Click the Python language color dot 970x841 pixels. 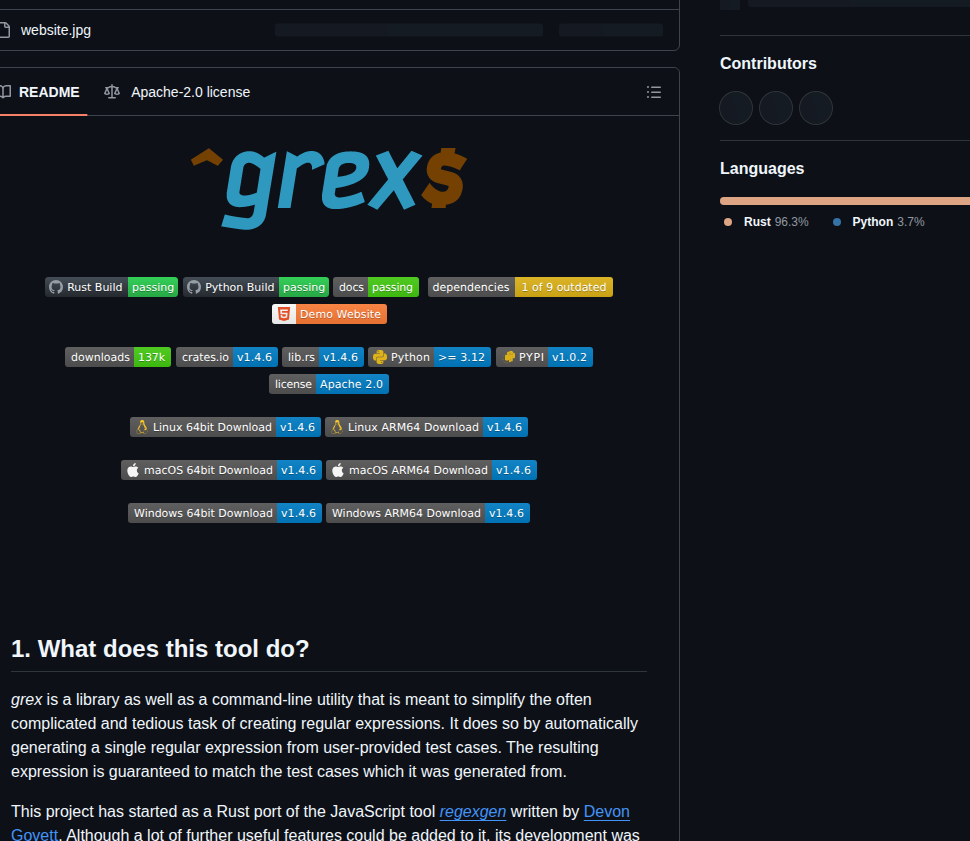837,222
